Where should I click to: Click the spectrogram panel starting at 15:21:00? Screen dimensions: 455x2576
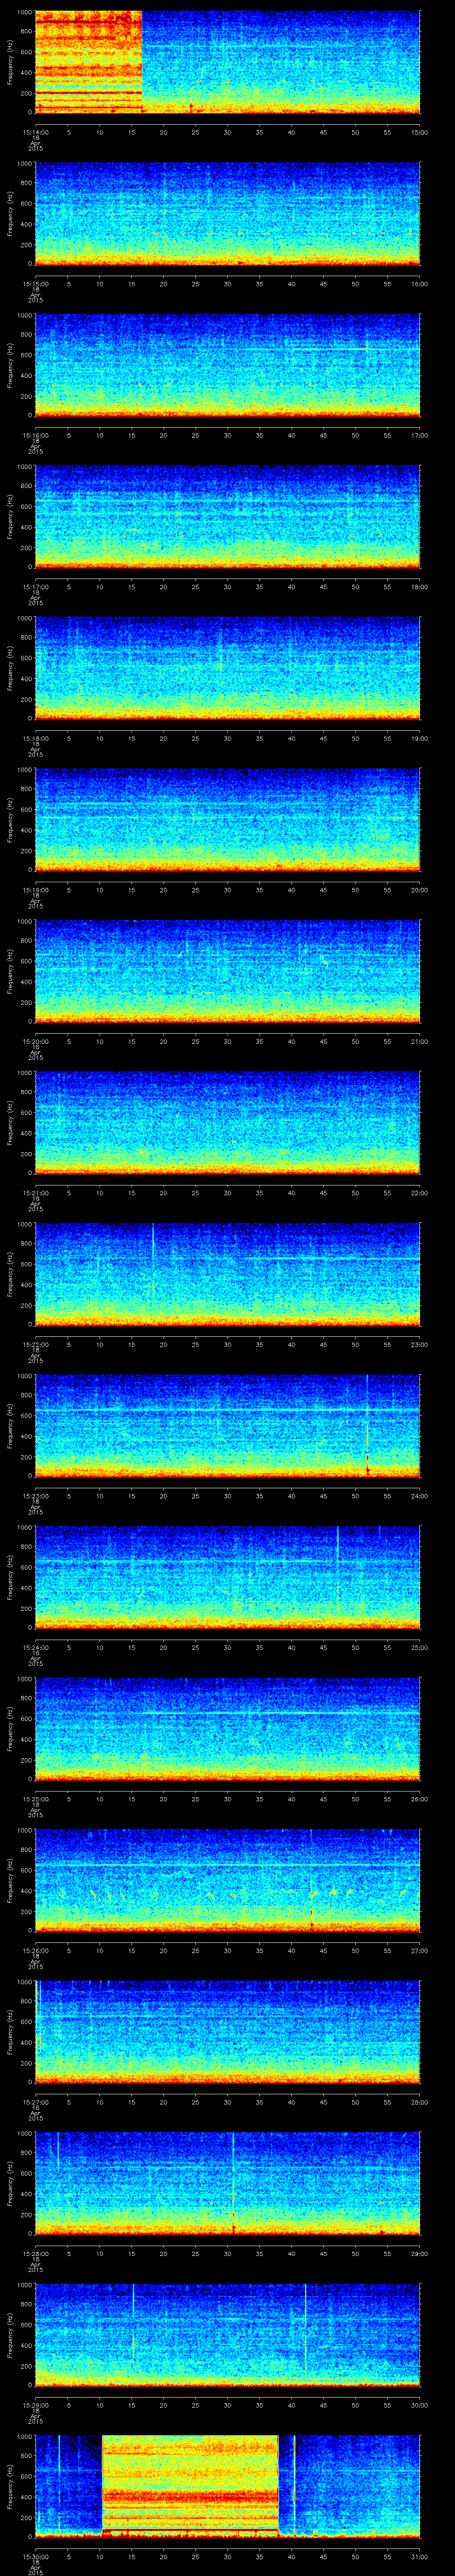[x=228, y=1122]
